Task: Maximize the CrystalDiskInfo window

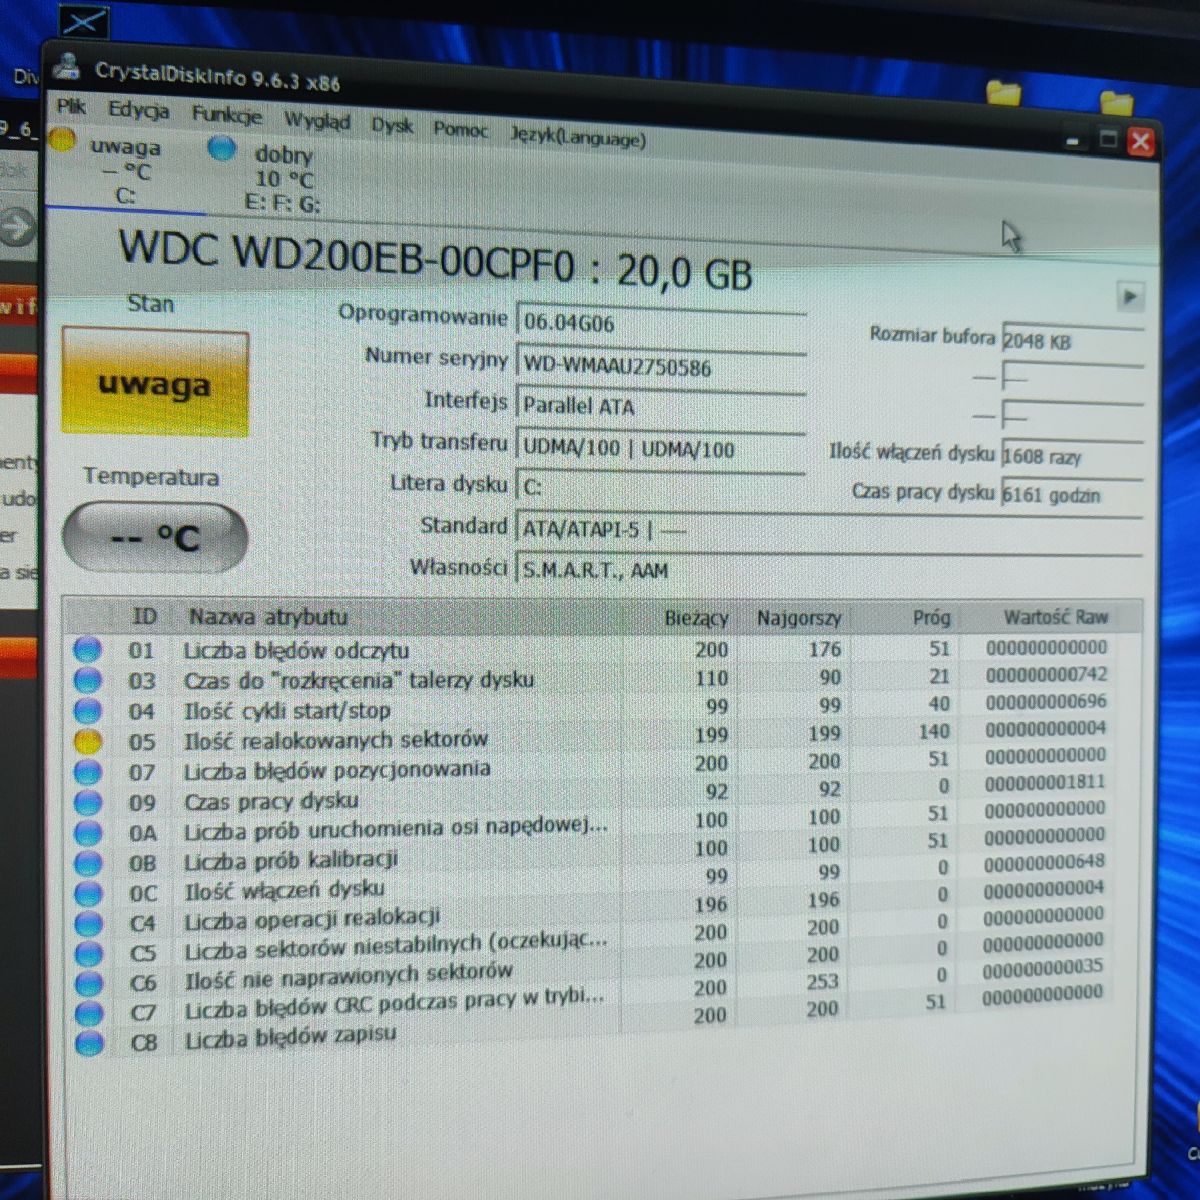Action: pos(1108,140)
